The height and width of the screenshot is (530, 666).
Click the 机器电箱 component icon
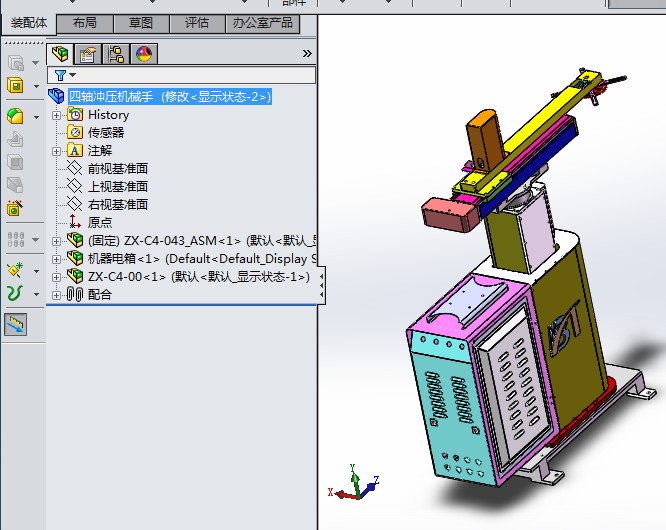point(75,258)
